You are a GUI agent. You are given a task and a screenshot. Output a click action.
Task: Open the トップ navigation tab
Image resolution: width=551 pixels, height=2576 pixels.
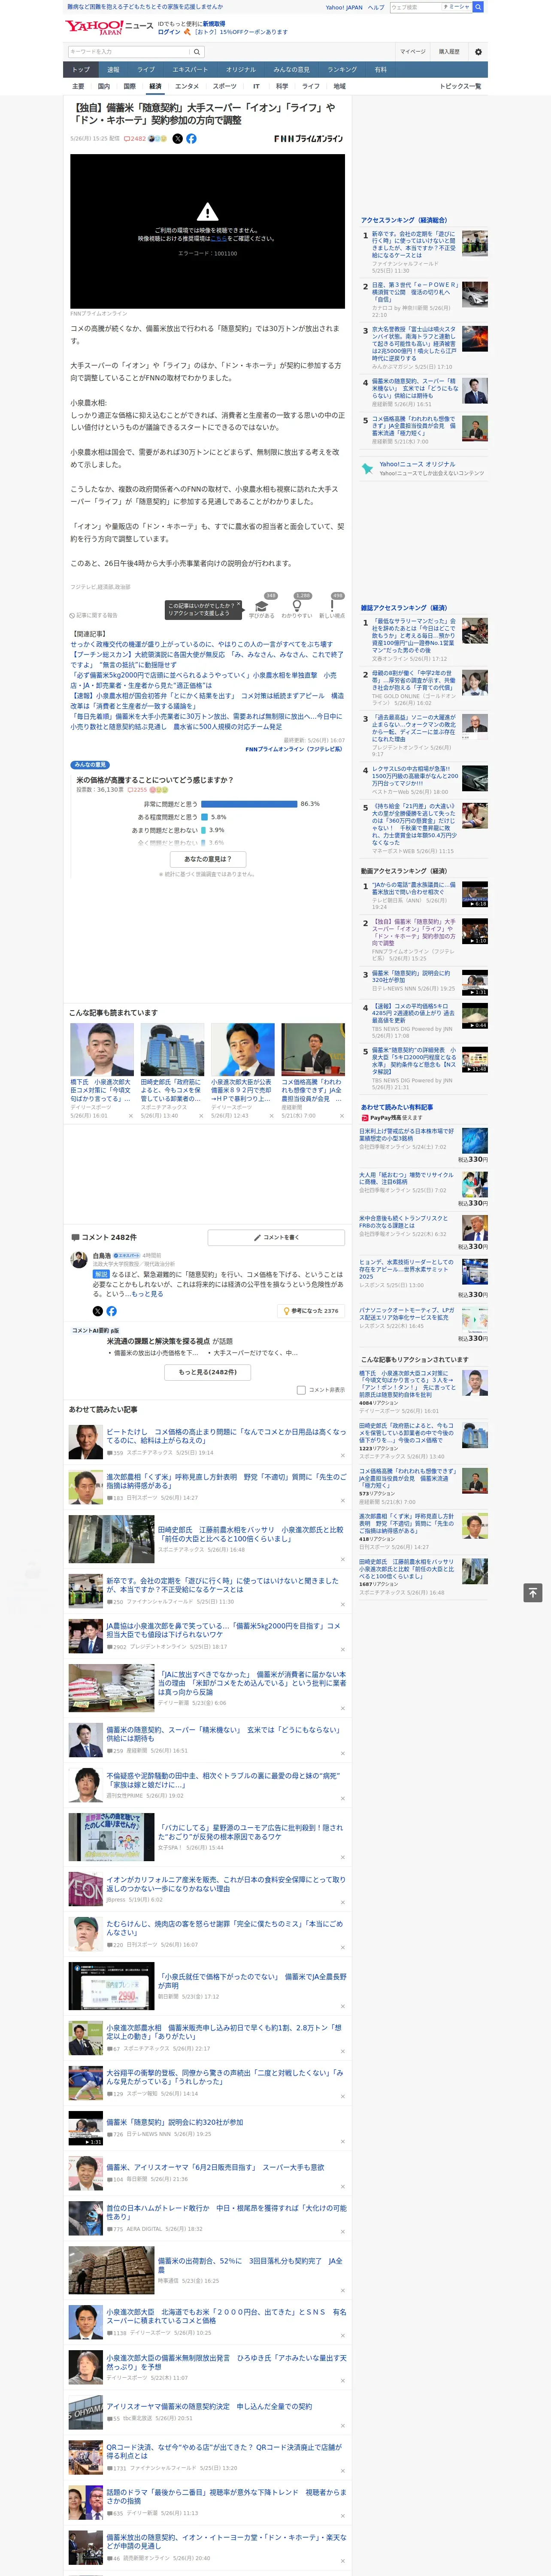81,70
